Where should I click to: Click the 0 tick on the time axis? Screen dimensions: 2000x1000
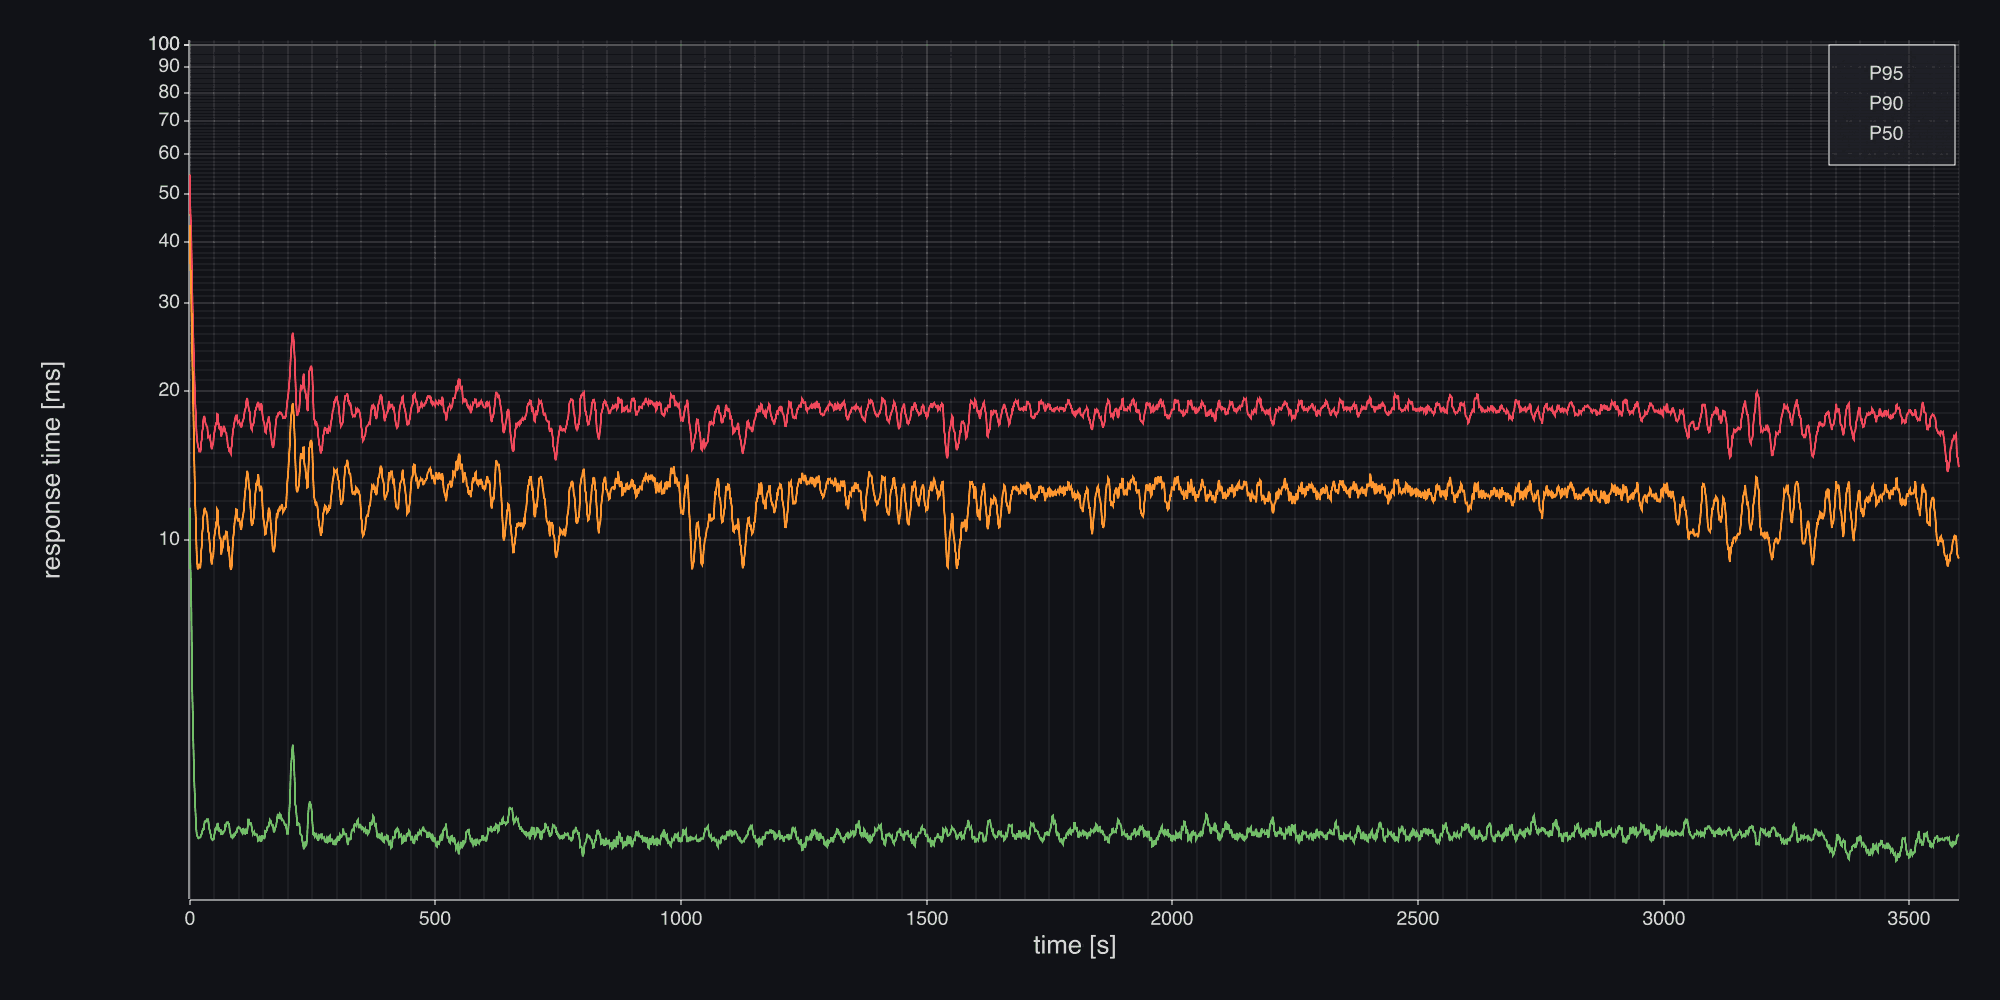click(x=190, y=919)
